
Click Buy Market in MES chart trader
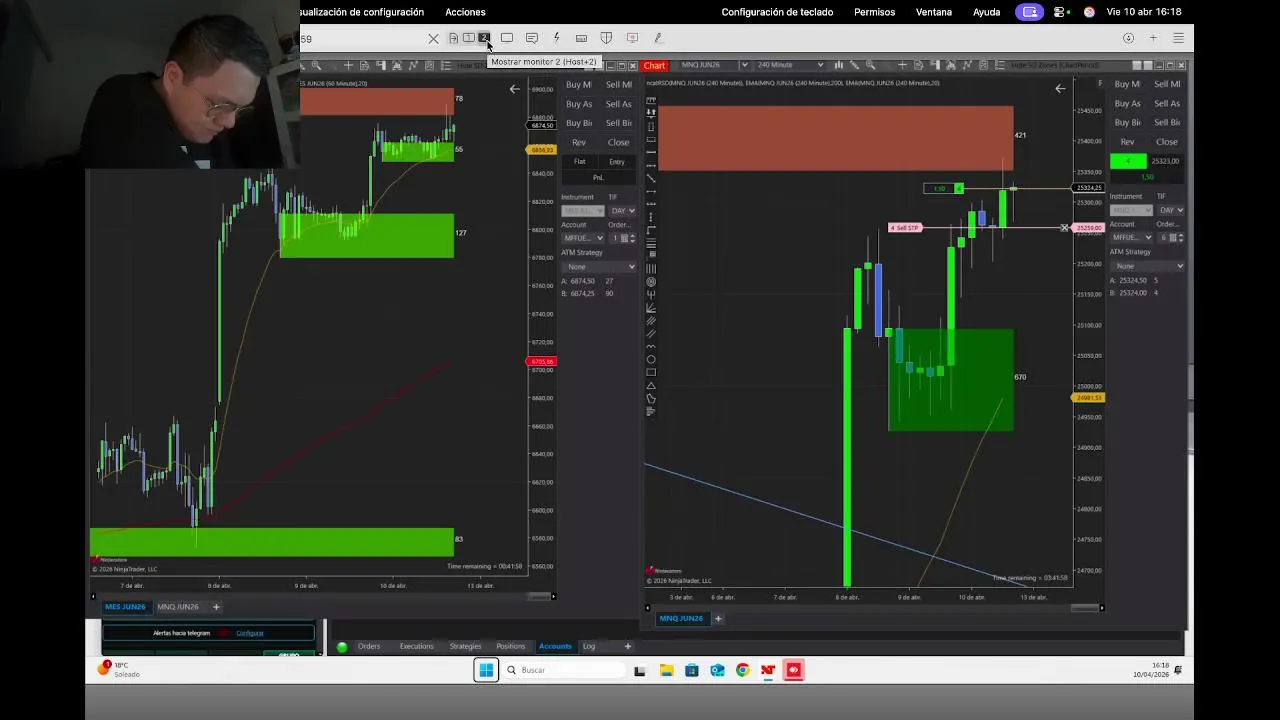(x=579, y=85)
